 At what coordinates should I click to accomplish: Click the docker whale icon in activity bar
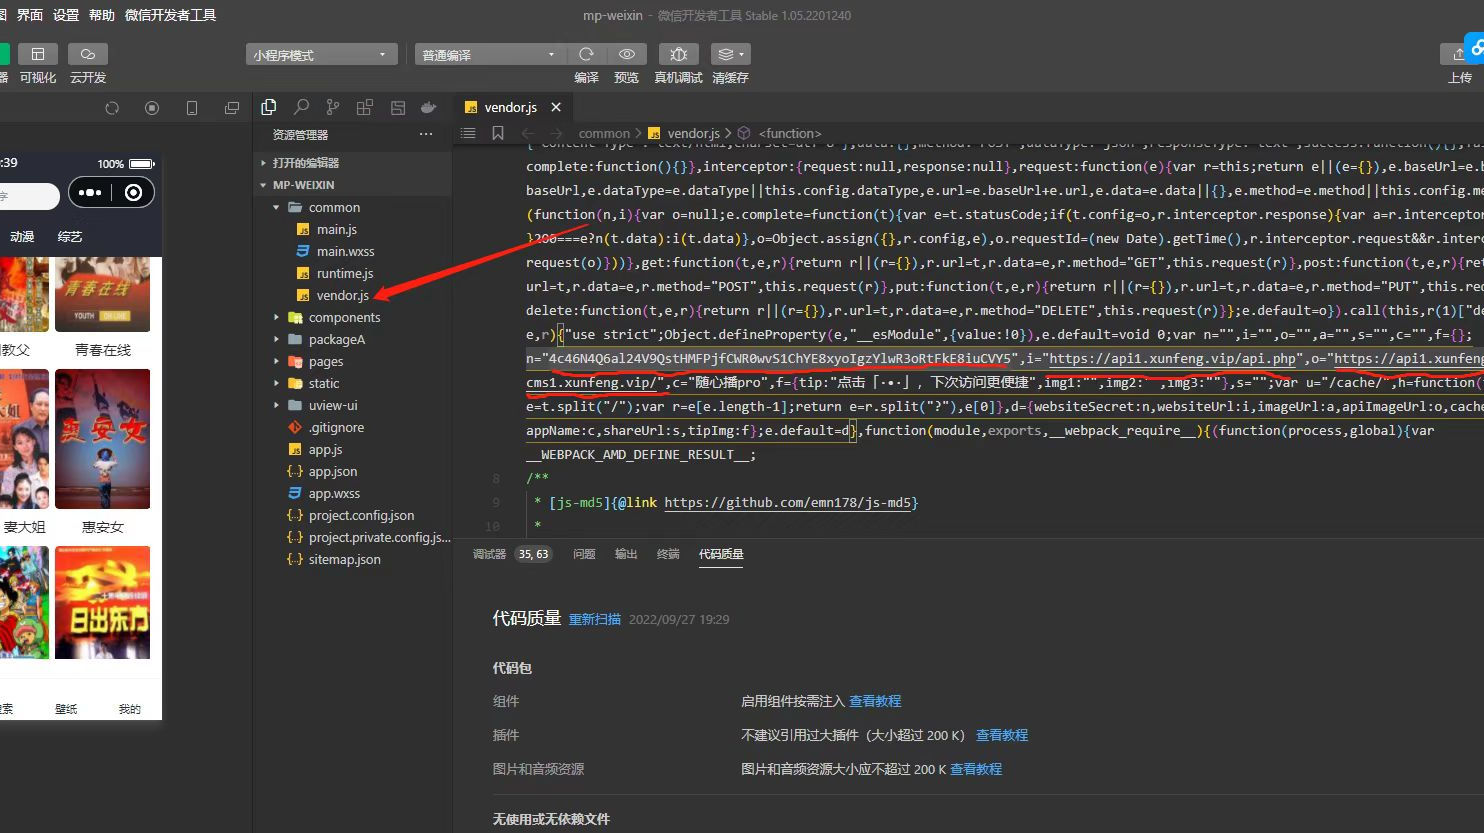coord(429,107)
